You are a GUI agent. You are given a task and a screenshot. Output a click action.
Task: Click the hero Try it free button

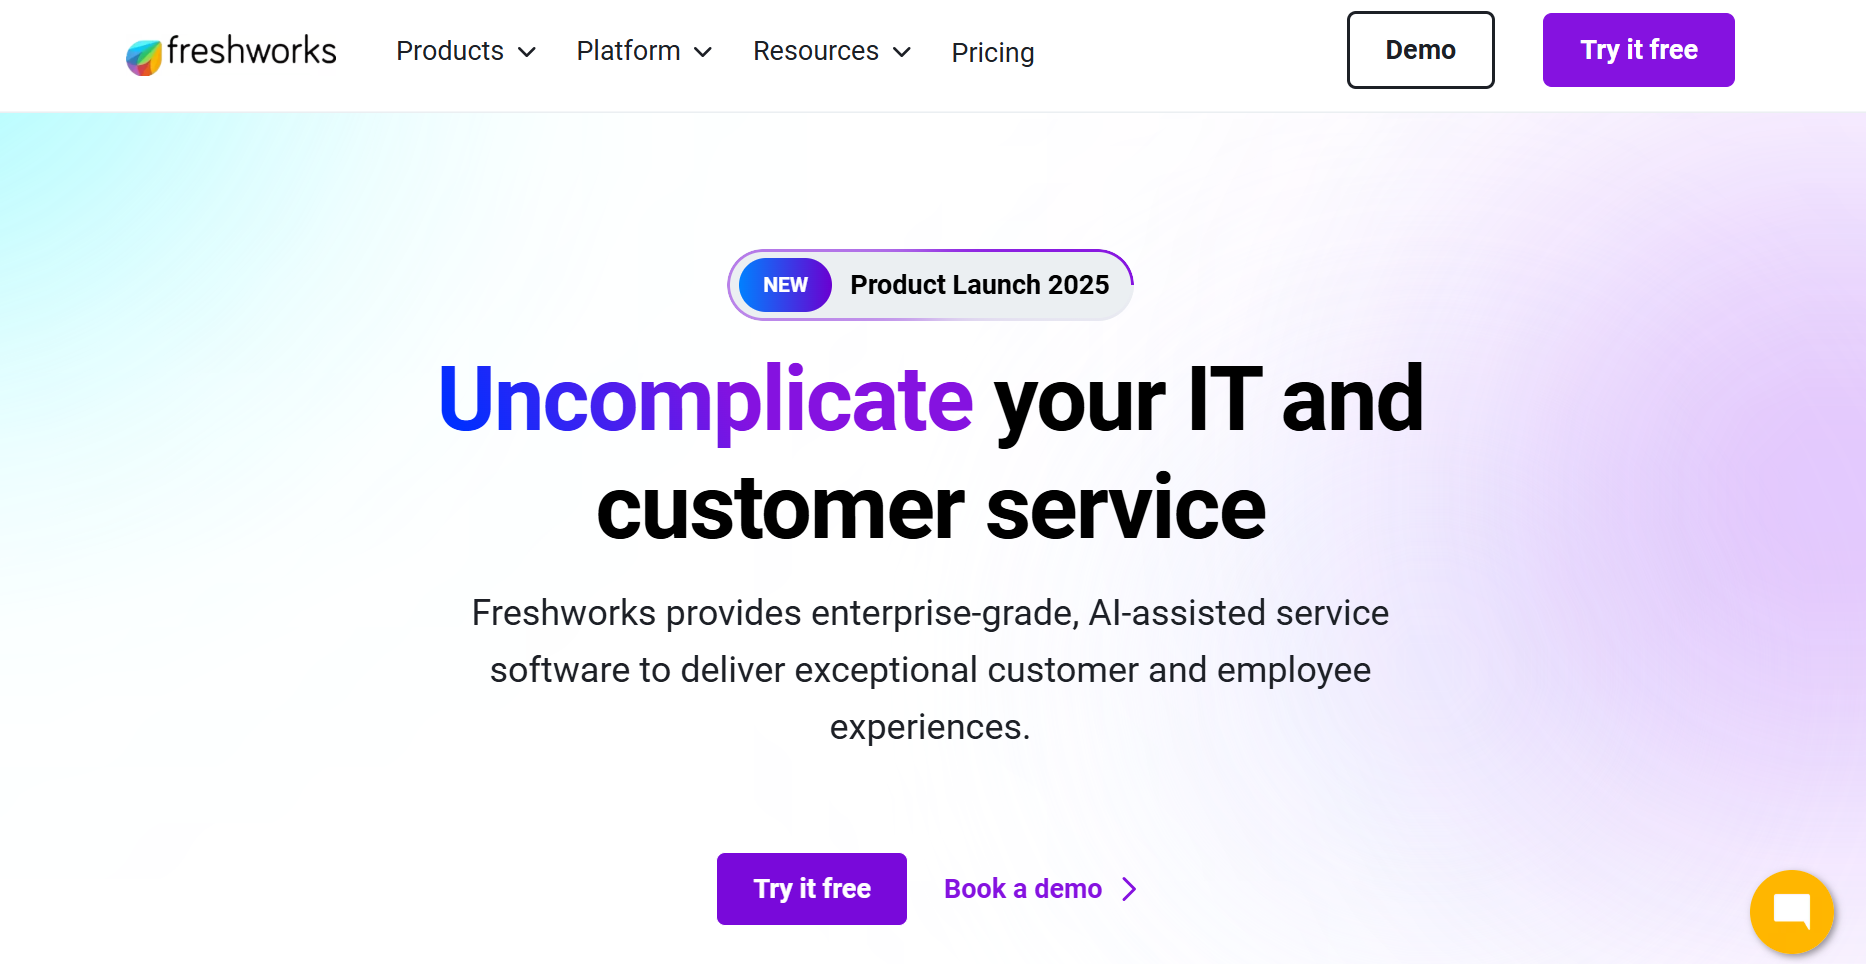point(811,888)
